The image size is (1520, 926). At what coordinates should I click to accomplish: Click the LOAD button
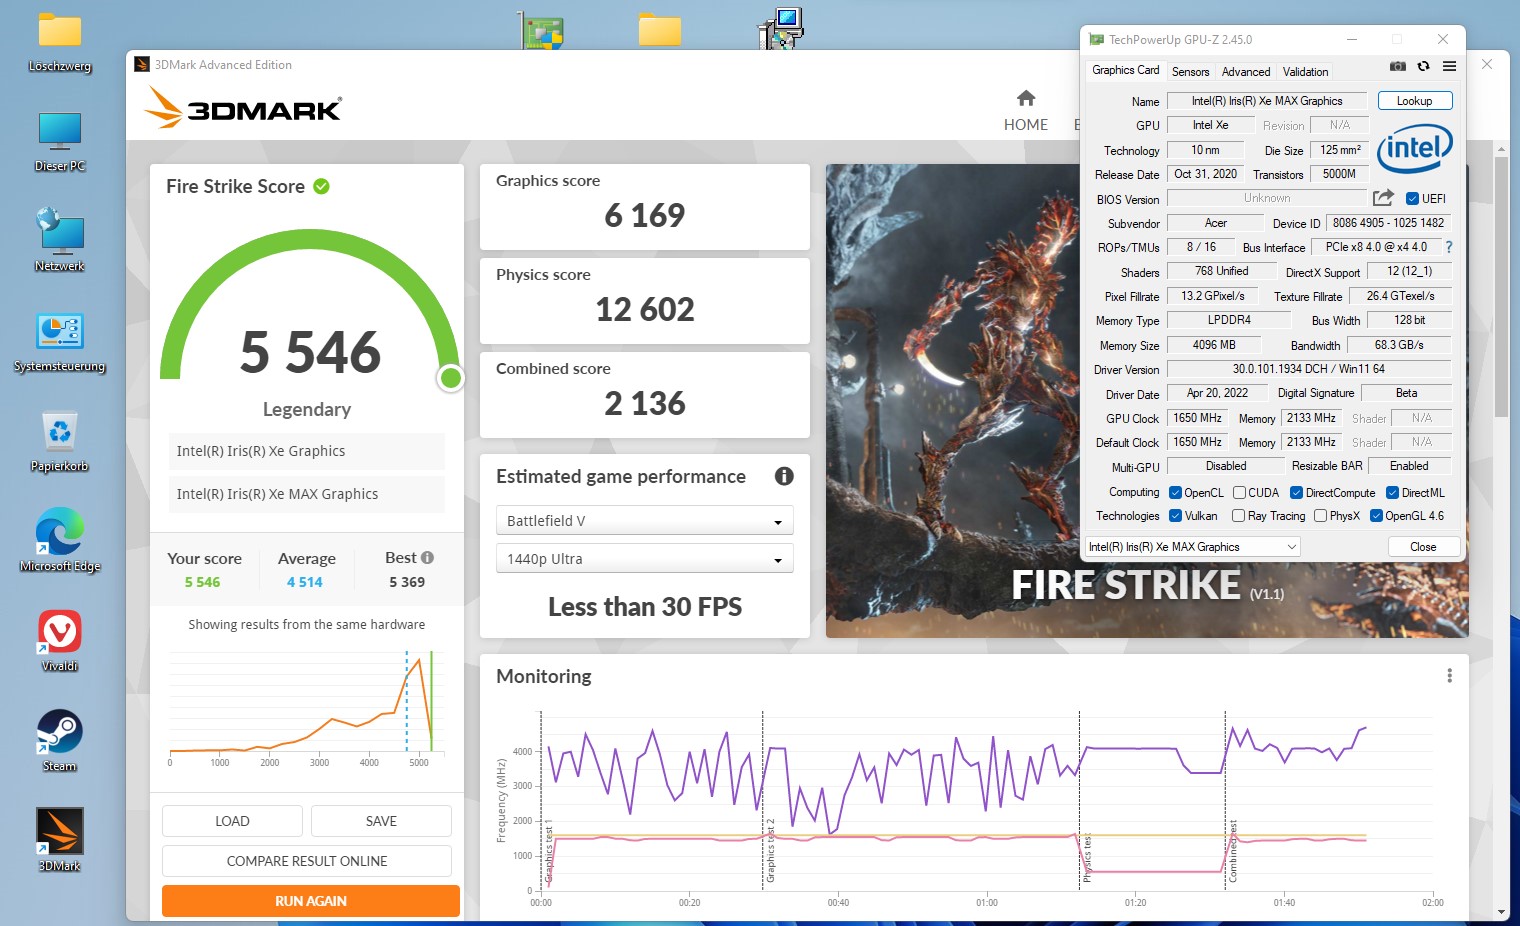(x=232, y=821)
